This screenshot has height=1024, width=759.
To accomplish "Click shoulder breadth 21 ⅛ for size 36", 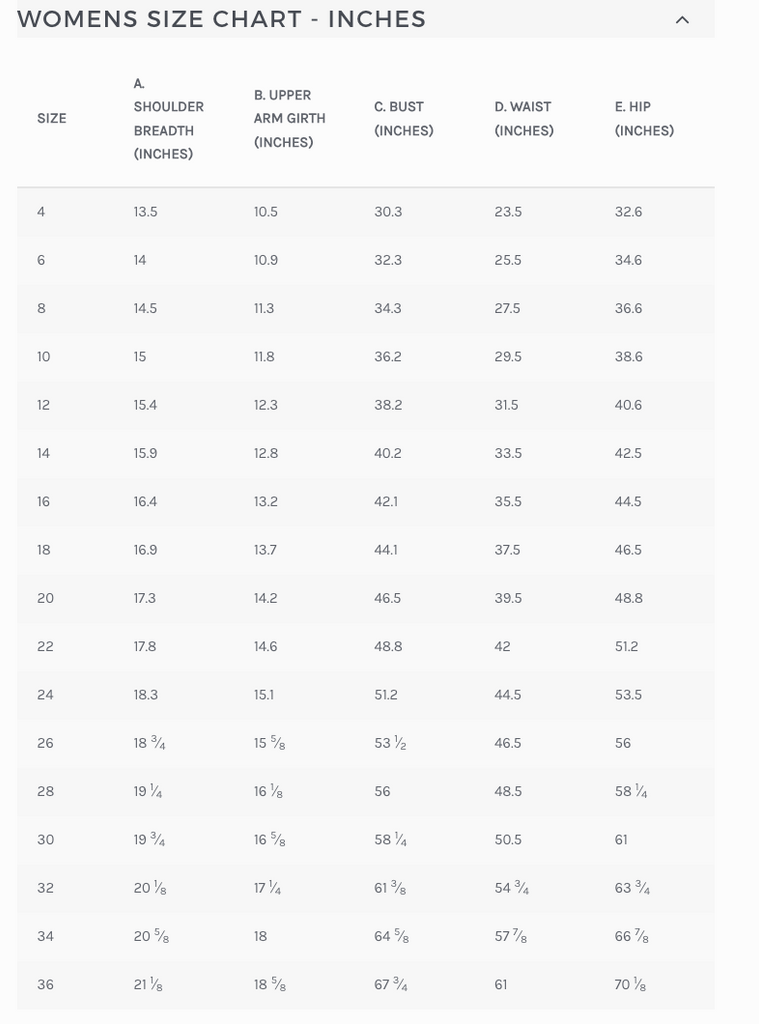I will (148, 985).
